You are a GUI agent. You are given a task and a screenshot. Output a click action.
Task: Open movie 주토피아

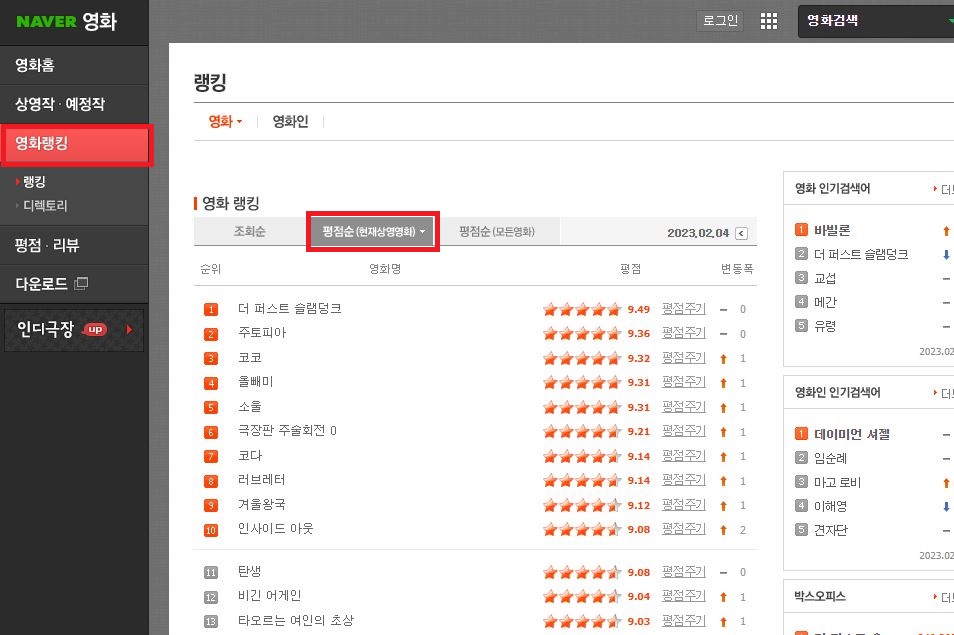pyautogui.click(x=262, y=333)
